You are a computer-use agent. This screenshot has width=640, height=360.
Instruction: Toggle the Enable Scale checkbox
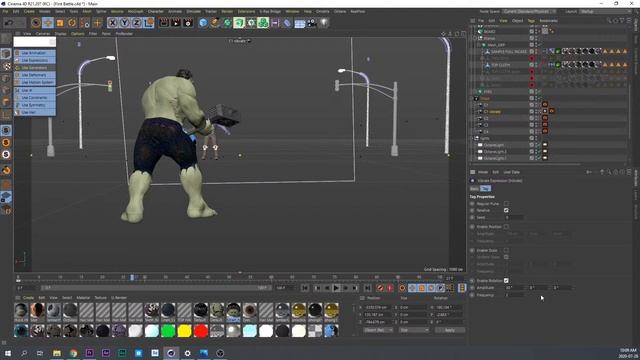[x=506, y=250]
